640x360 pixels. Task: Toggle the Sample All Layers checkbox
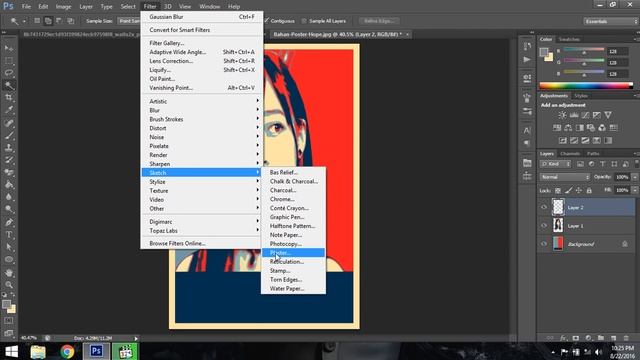[x=304, y=21]
